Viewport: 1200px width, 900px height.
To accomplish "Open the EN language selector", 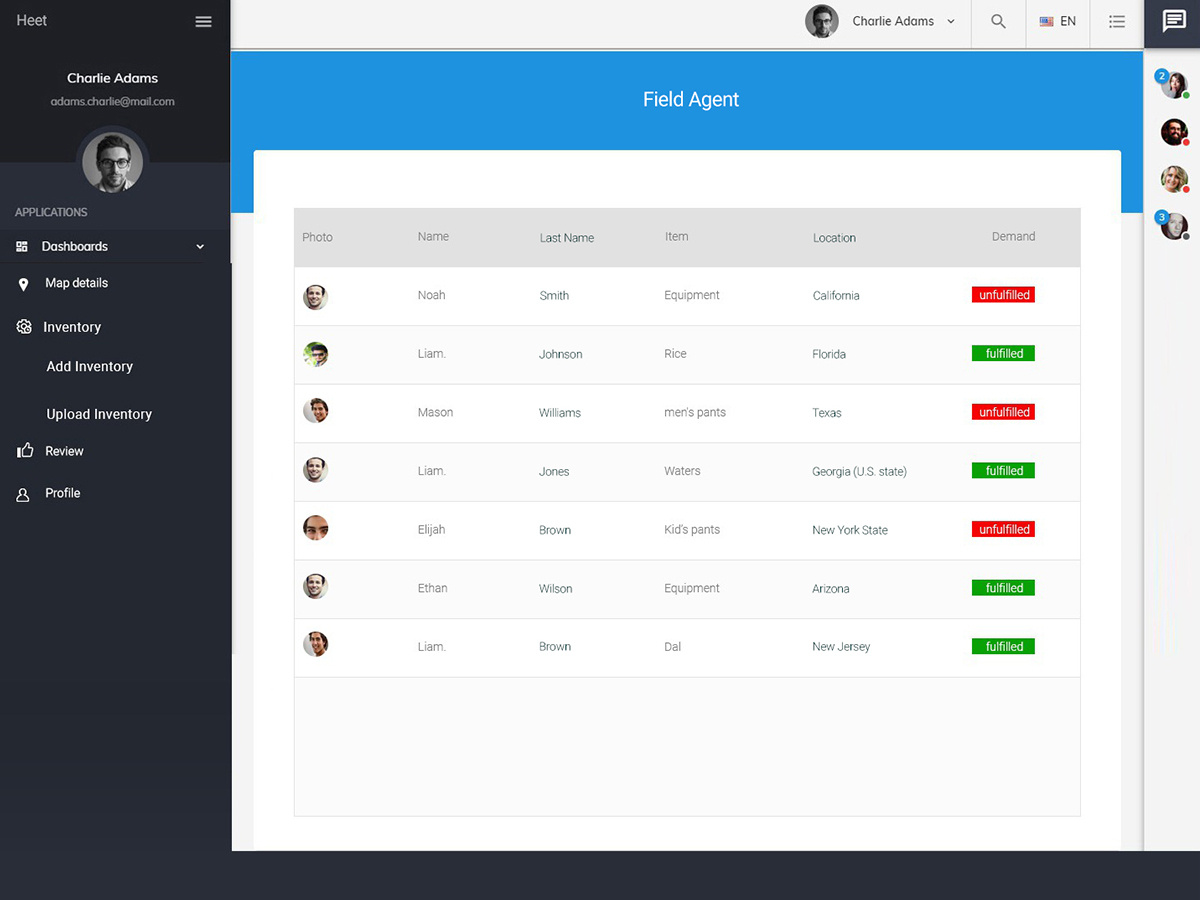I will 1057,21.
